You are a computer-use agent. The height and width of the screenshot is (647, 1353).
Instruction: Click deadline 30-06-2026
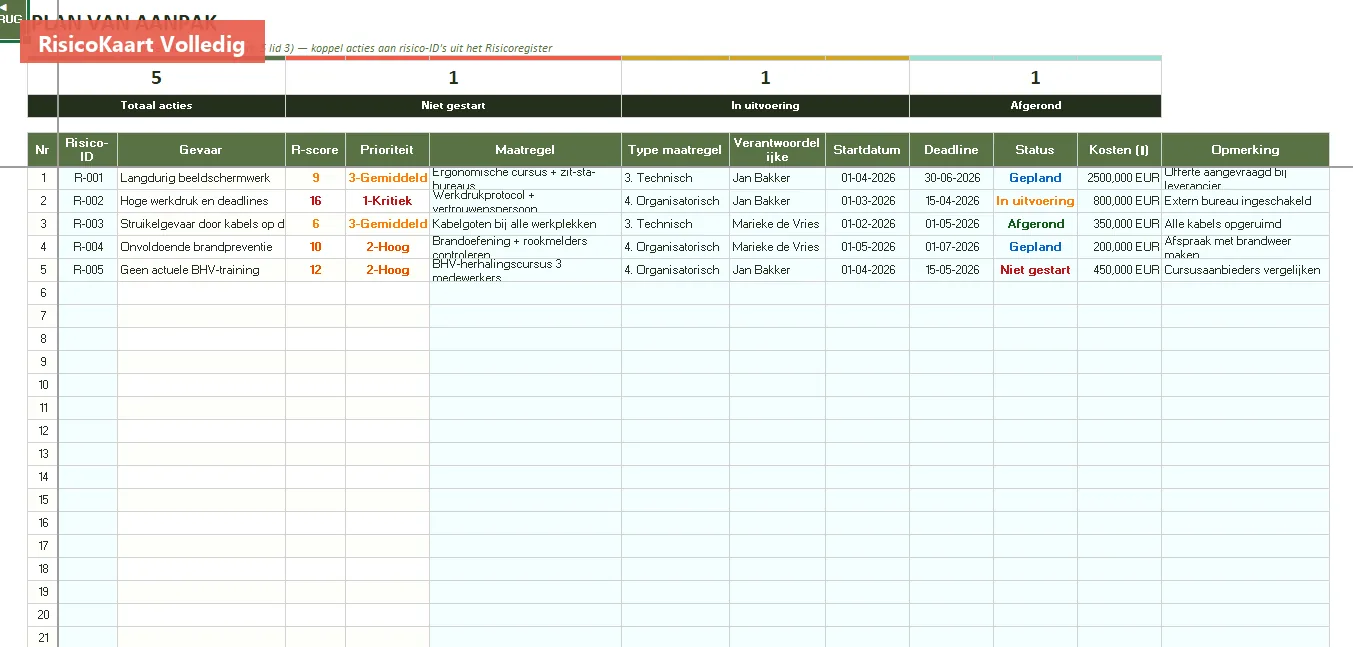[x=951, y=178]
